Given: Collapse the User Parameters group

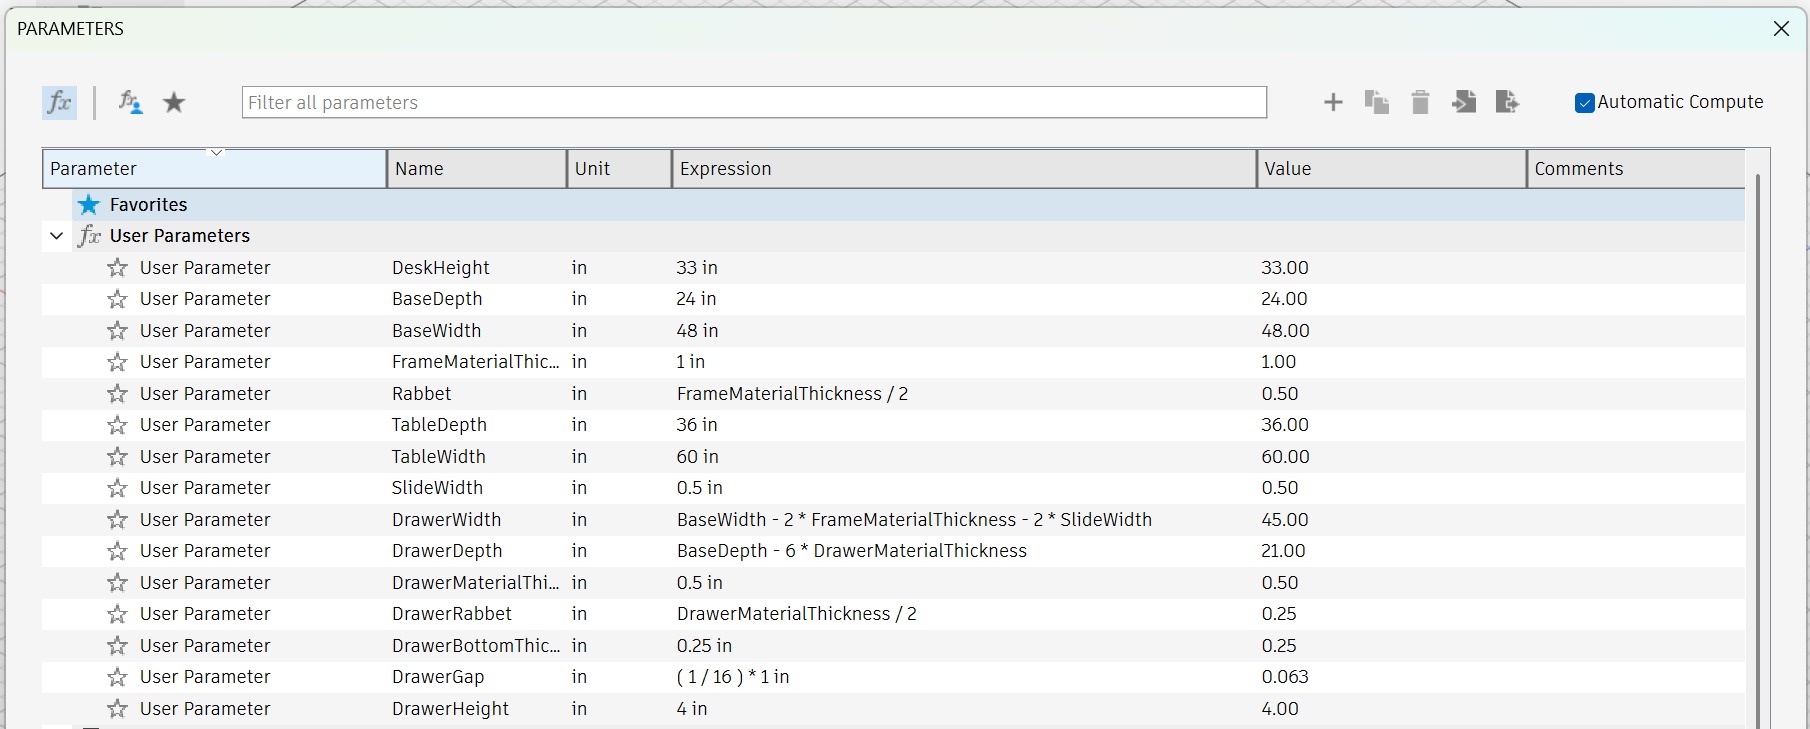Looking at the screenshot, I should (57, 236).
